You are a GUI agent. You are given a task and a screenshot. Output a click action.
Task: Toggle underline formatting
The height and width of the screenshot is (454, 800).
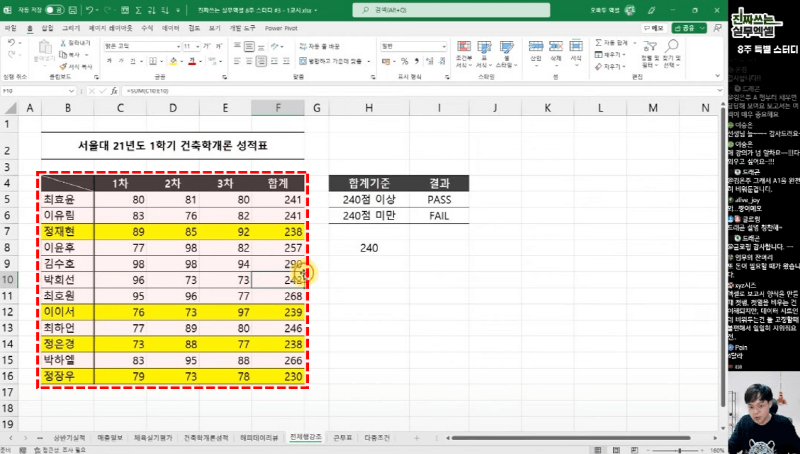pyautogui.click(x=133, y=61)
